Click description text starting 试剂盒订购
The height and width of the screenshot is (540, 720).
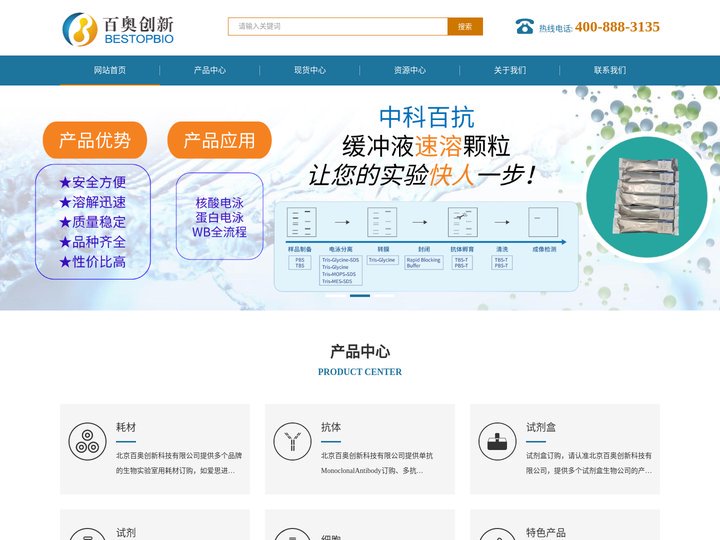[589, 463]
